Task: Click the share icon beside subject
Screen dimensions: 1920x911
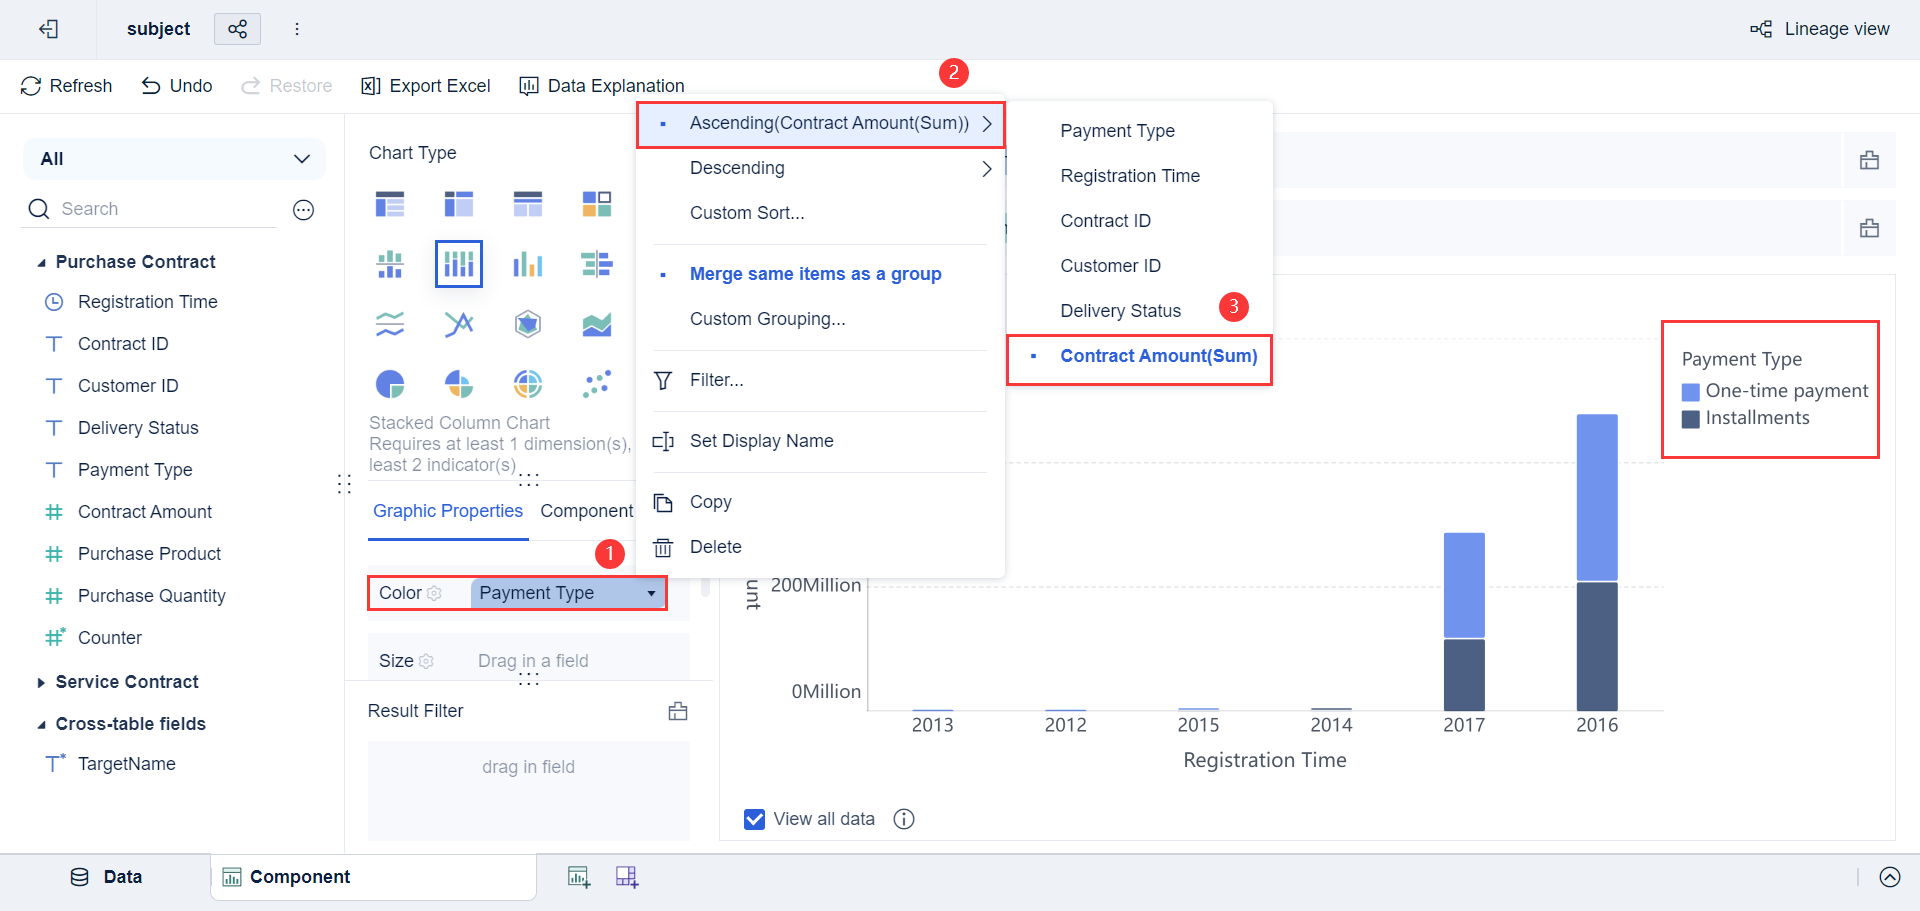Action: [237, 29]
